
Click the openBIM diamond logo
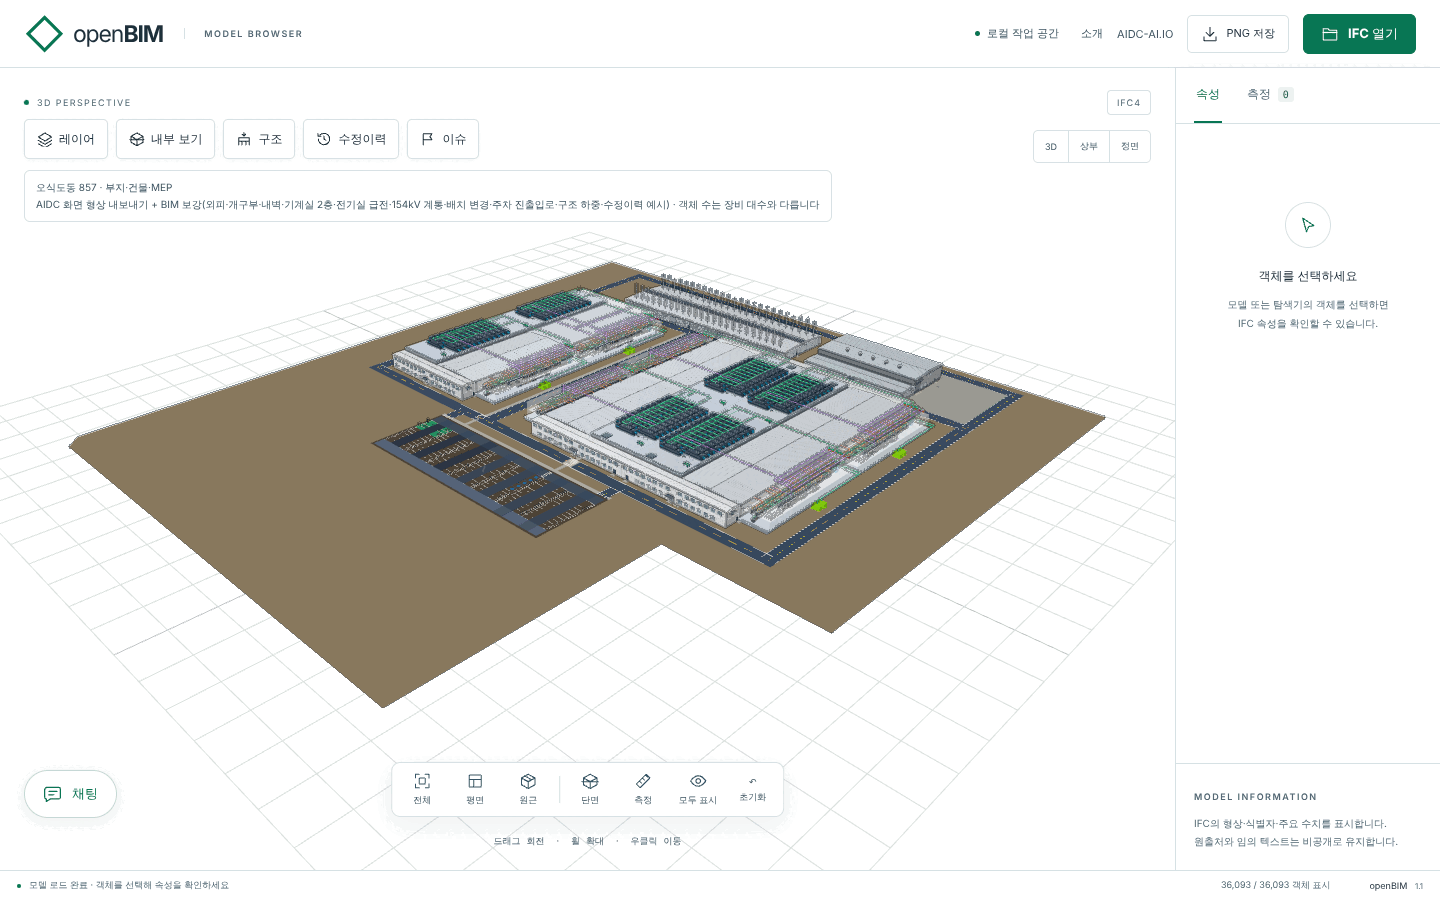pos(44,34)
